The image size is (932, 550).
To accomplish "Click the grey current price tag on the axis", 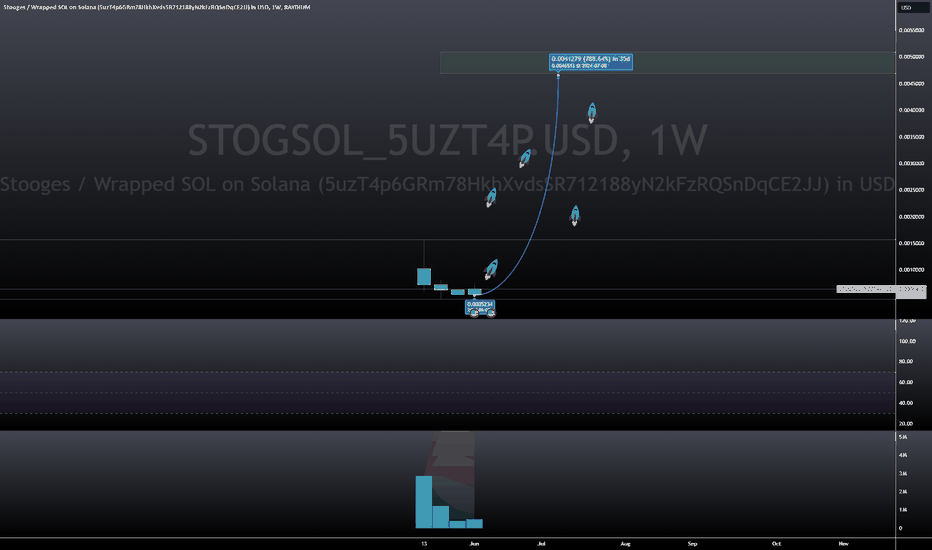I will [x=881, y=289].
